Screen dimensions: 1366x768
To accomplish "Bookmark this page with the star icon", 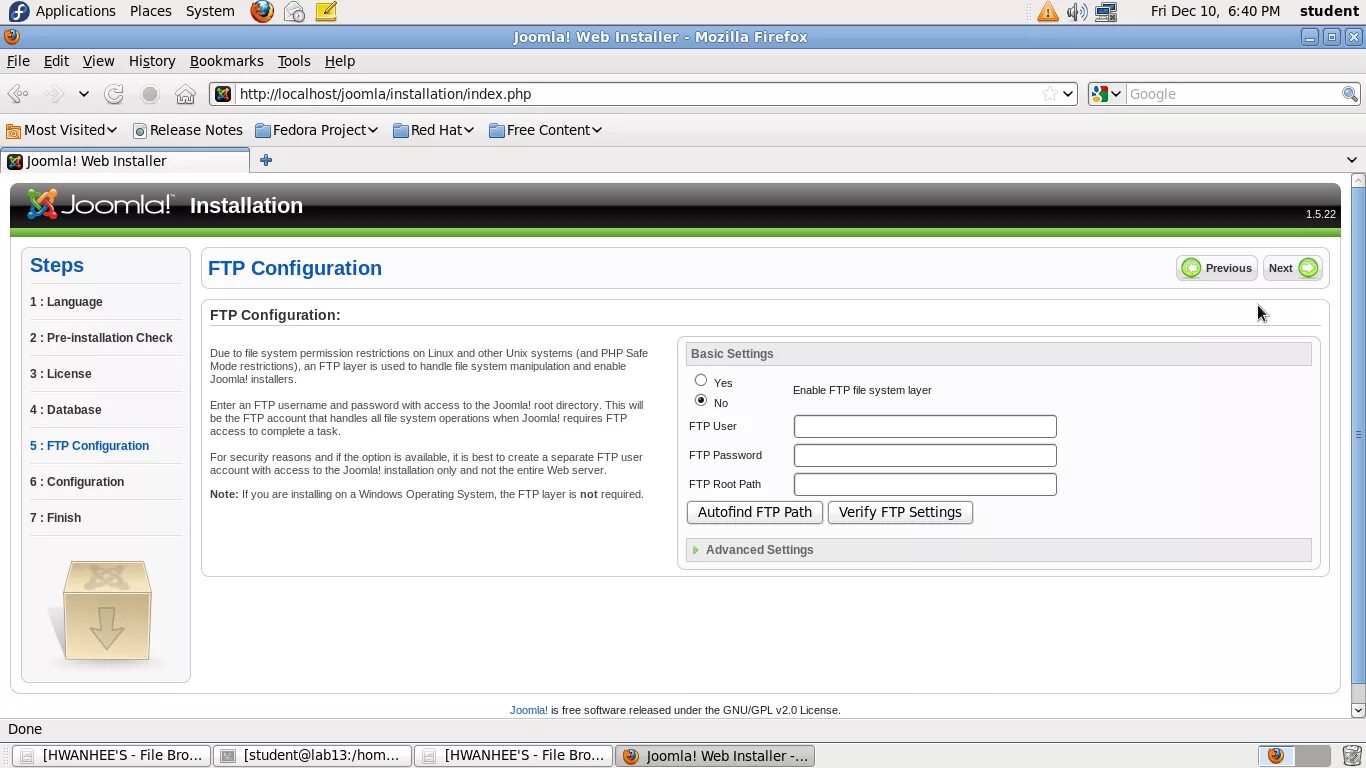I will (x=1050, y=94).
